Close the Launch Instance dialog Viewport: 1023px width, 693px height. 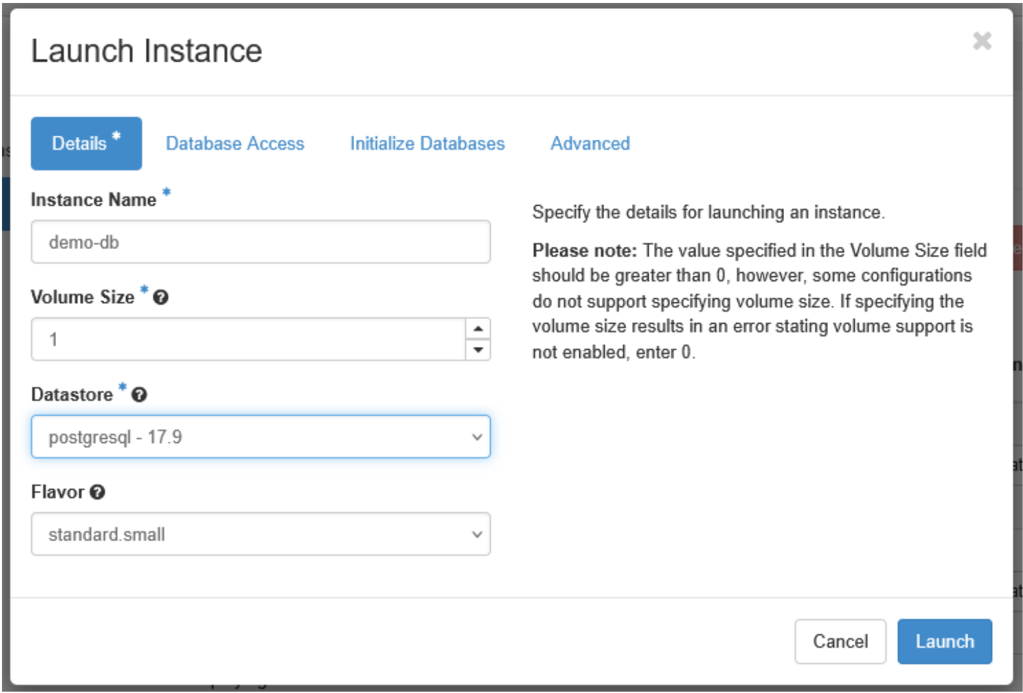[x=982, y=41]
